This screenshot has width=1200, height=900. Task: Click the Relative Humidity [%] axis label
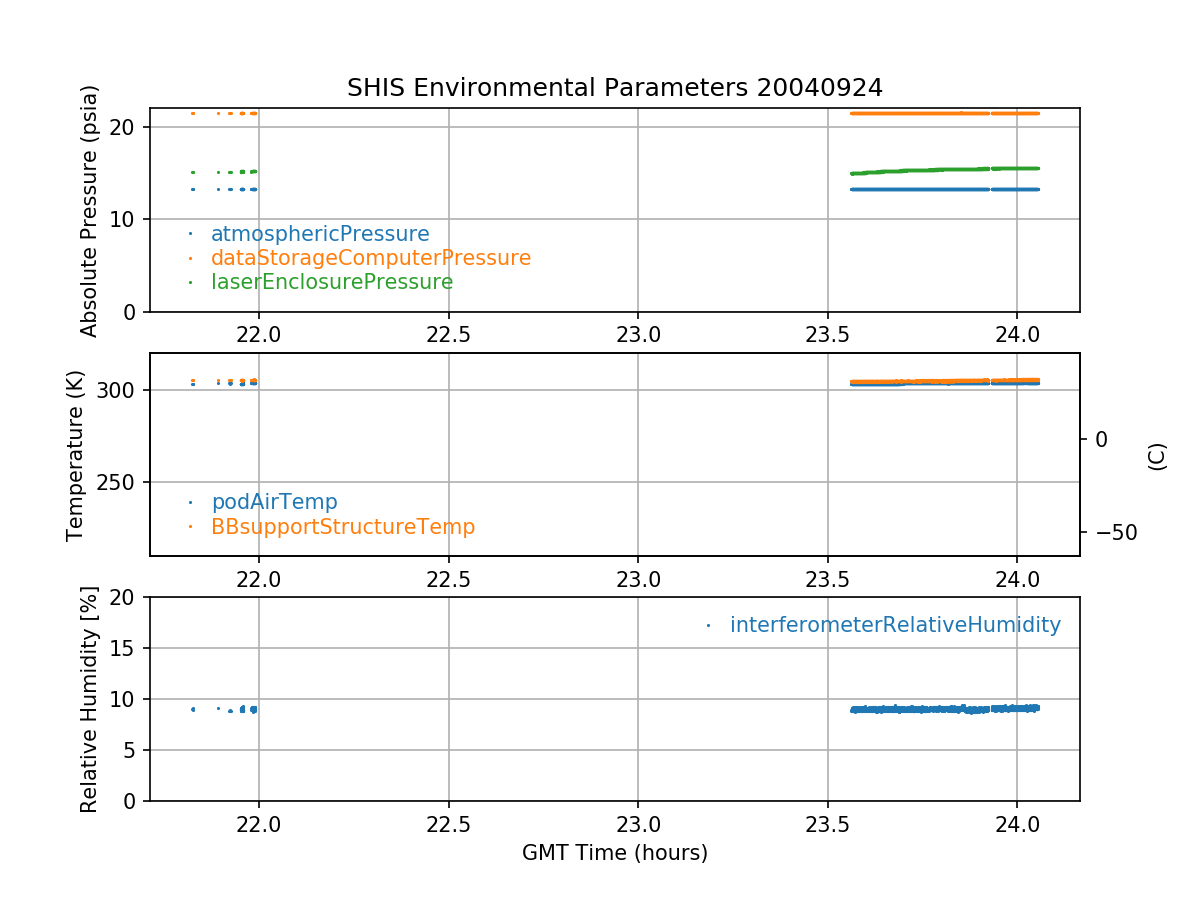[x=90, y=699]
